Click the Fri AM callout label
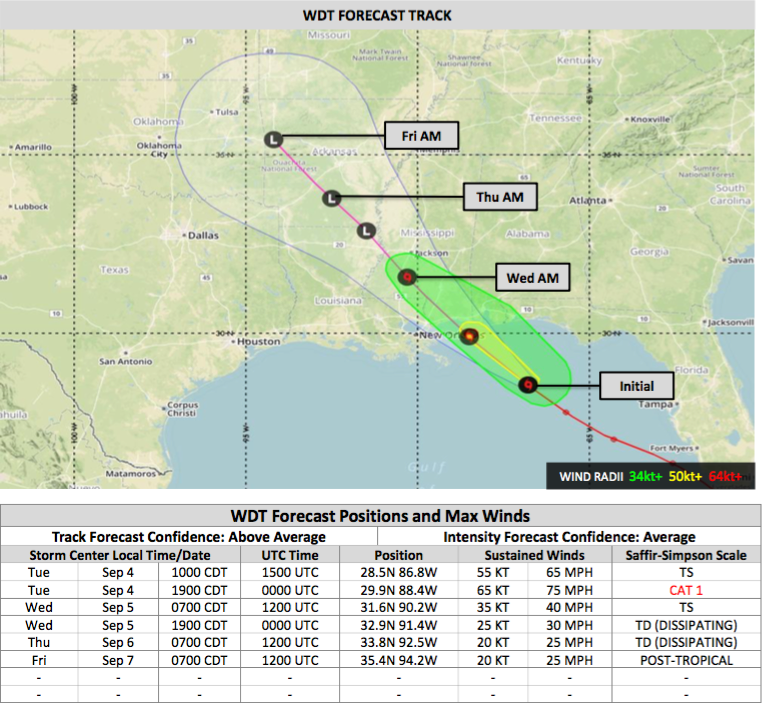 coord(421,136)
